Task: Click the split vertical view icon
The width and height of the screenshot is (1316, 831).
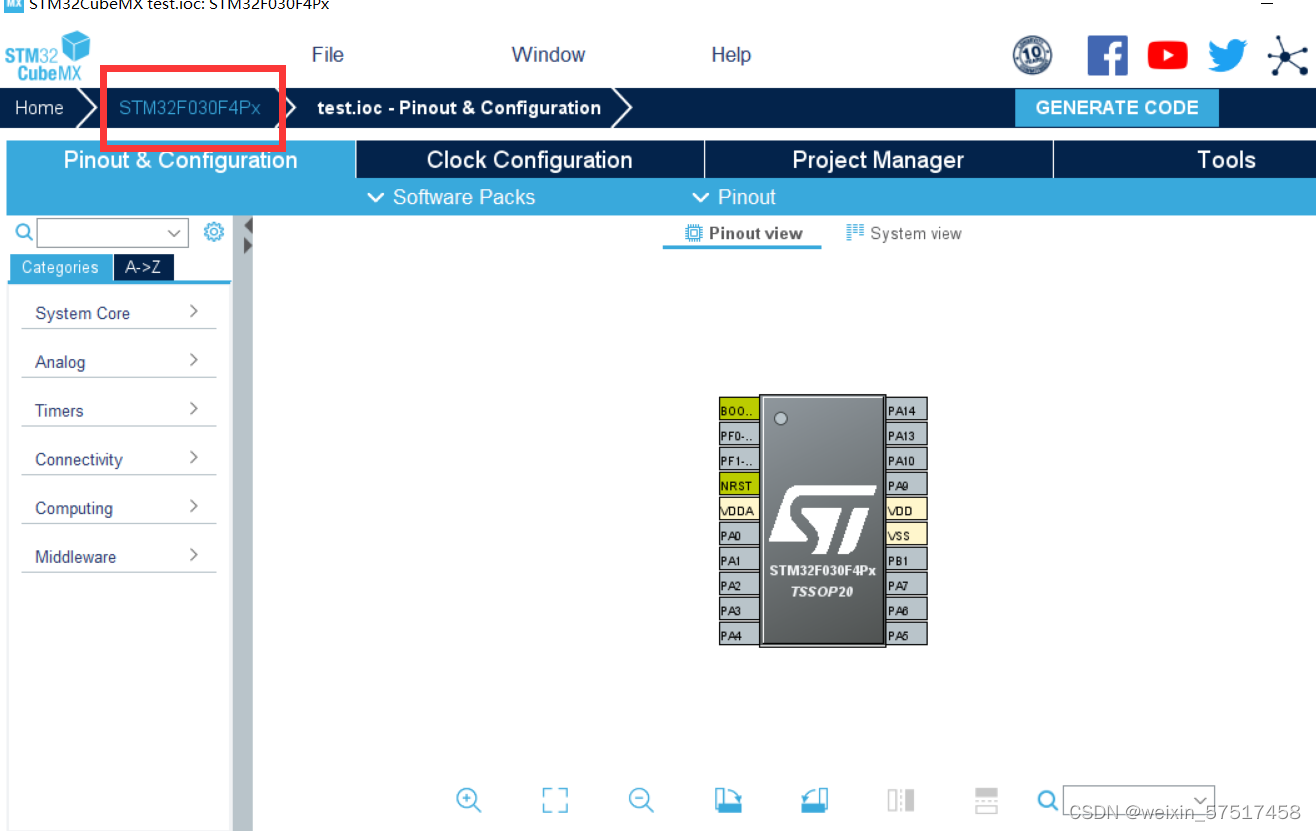Action: tap(900, 799)
